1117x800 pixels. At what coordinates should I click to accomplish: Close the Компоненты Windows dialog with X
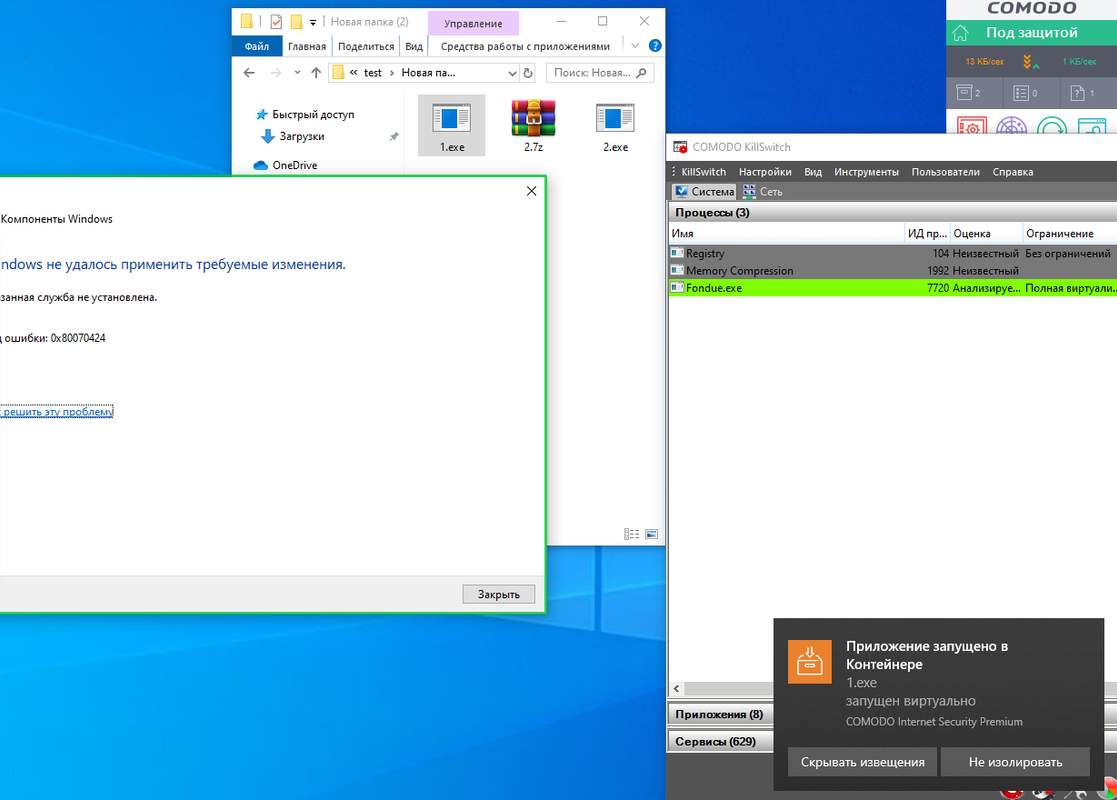click(x=531, y=191)
